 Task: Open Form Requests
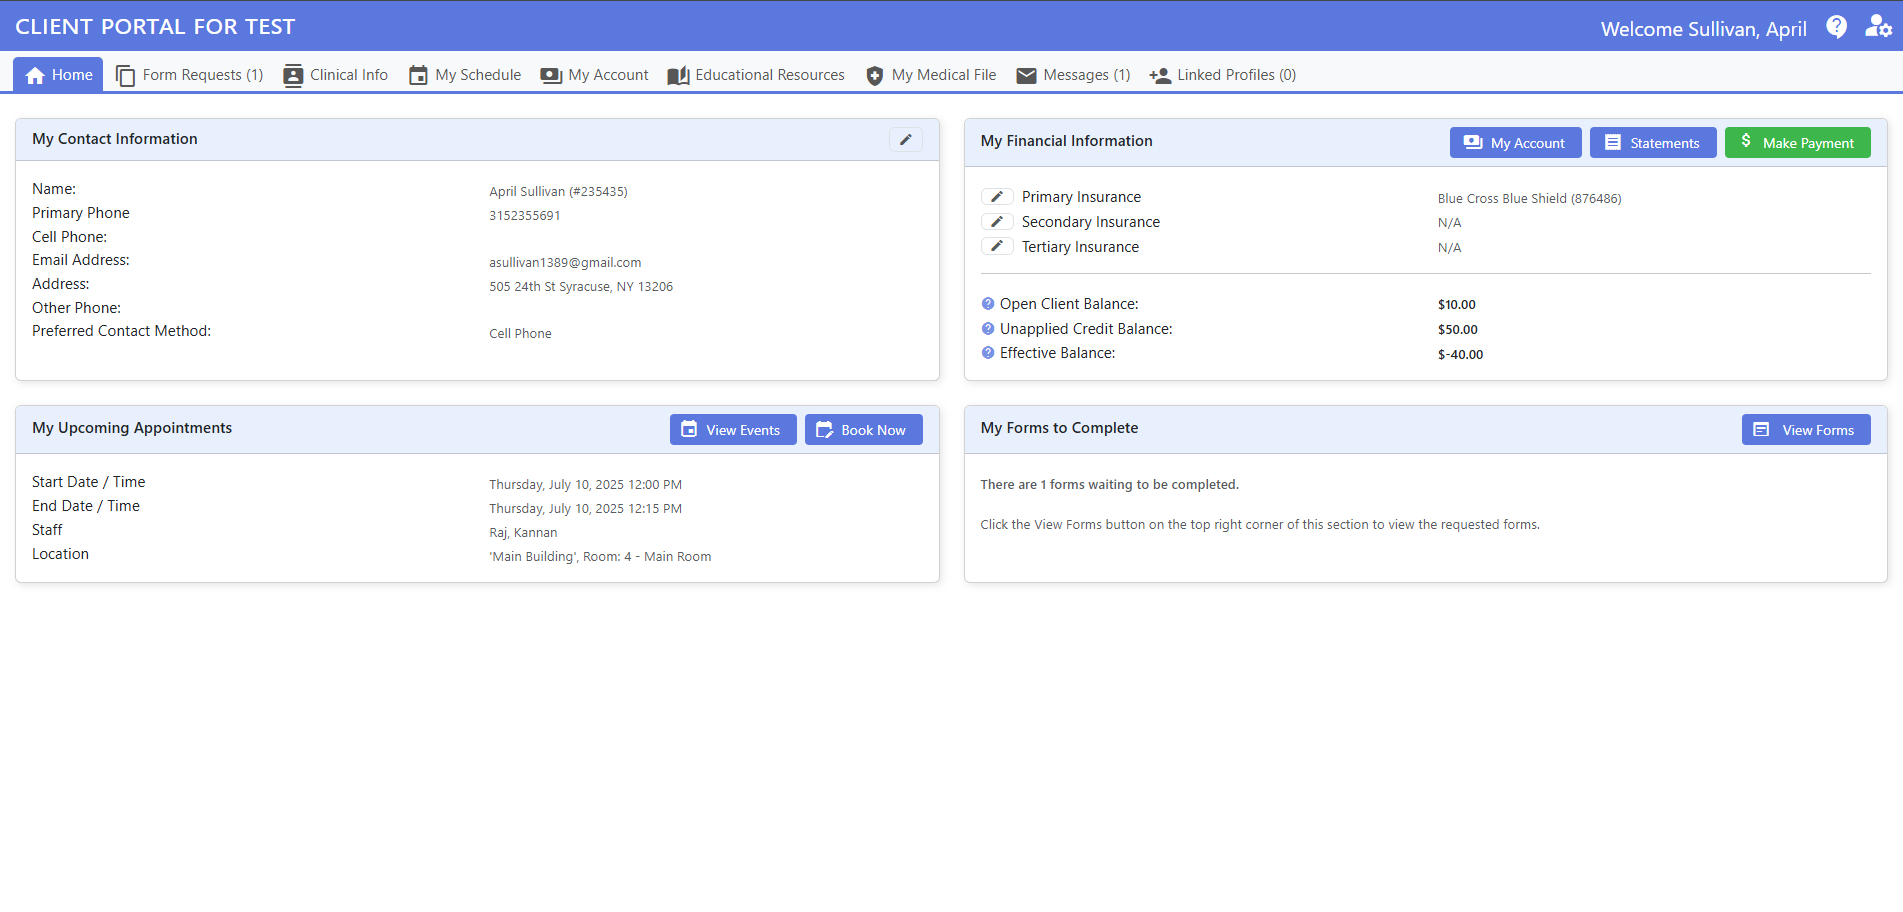coord(189,74)
